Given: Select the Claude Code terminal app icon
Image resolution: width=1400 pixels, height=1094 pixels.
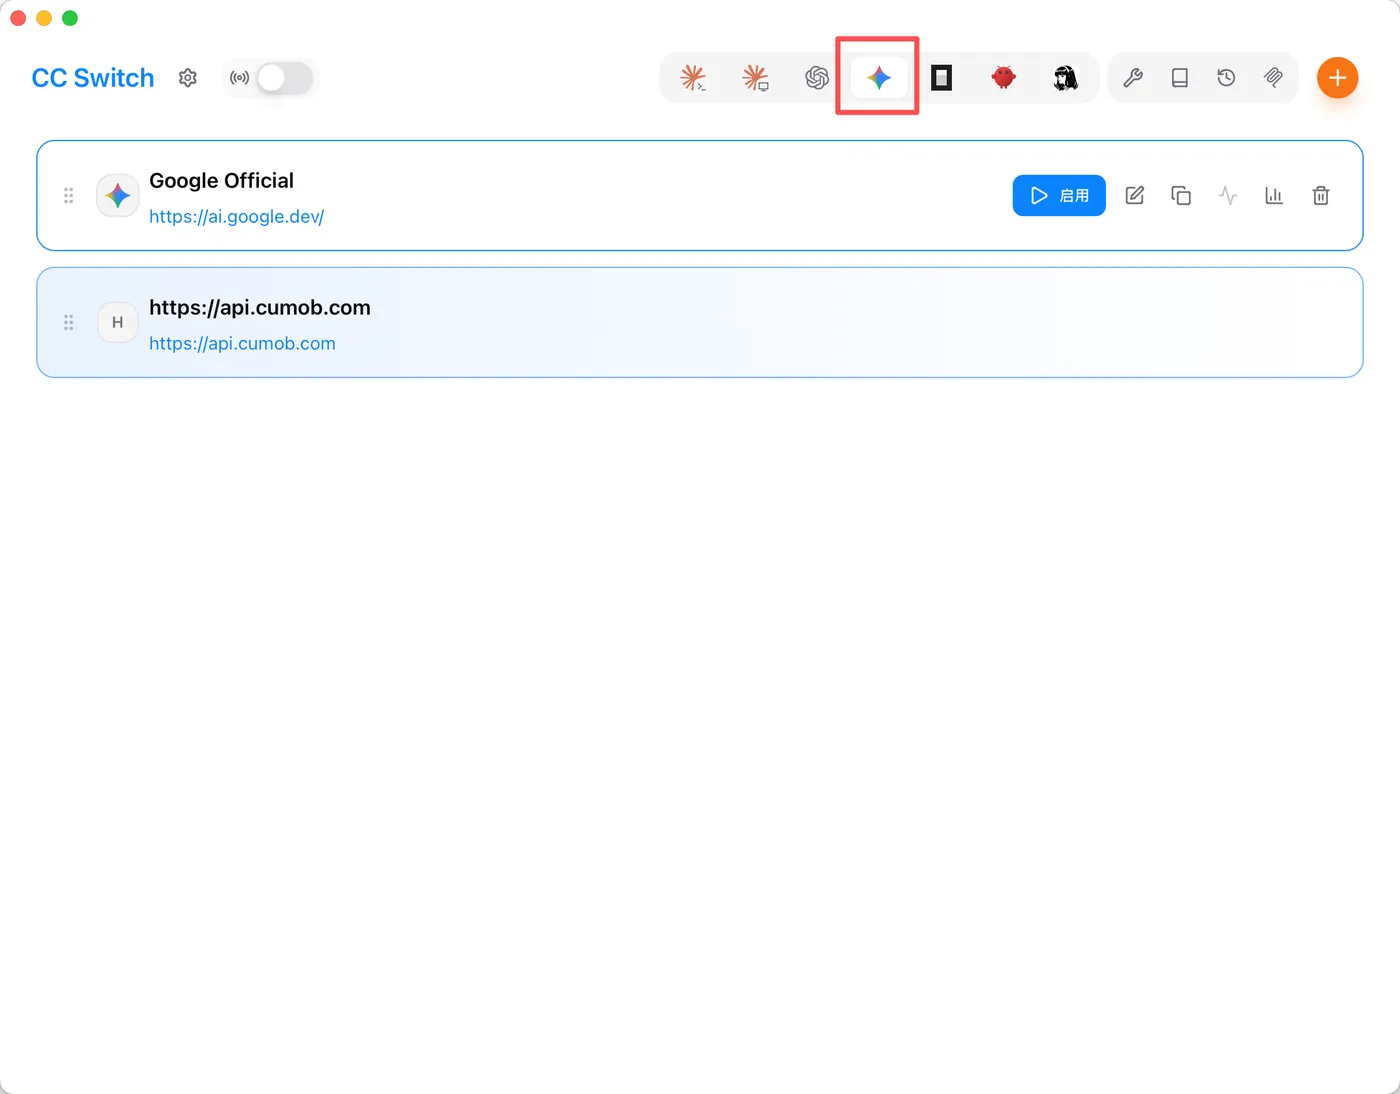Looking at the screenshot, I should click(x=693, y=78).
